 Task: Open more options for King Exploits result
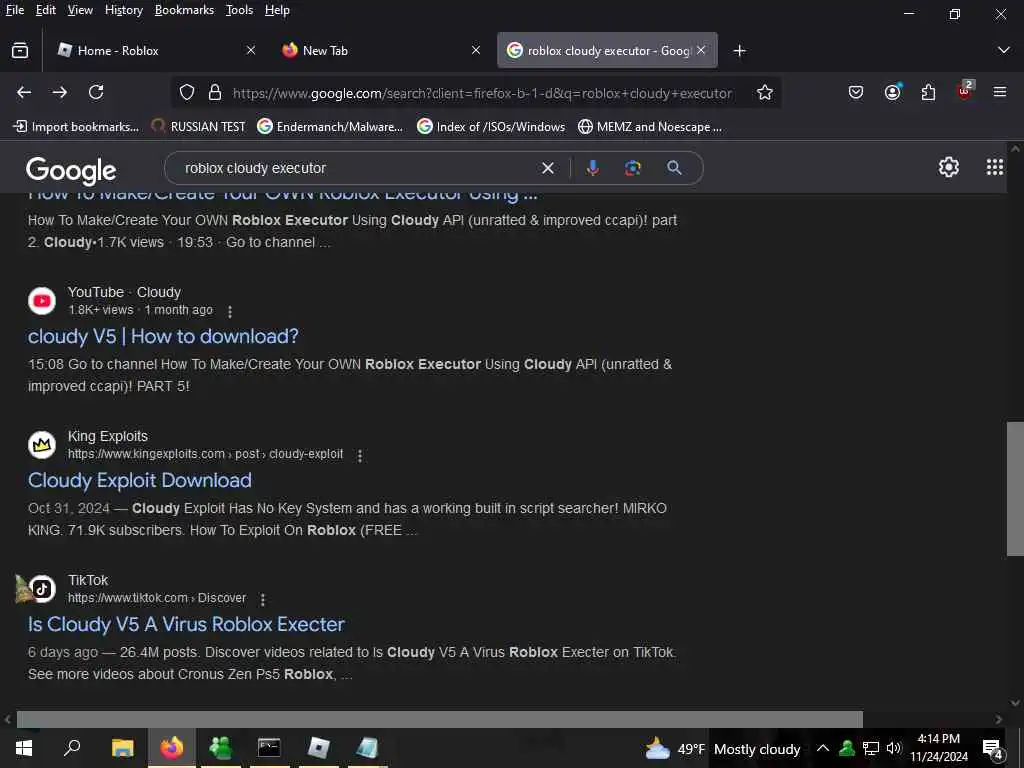tap(360, 456)
